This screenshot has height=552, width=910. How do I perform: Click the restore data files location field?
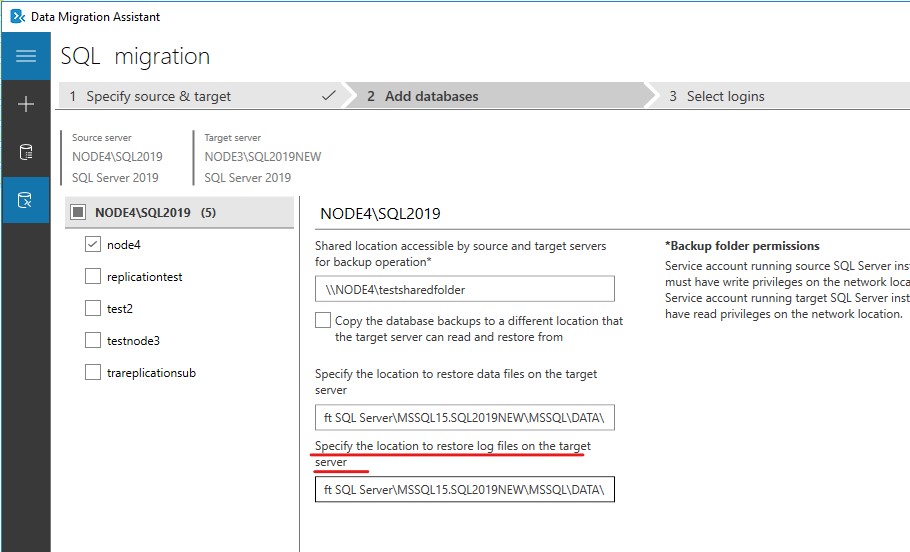click(465, 418)
